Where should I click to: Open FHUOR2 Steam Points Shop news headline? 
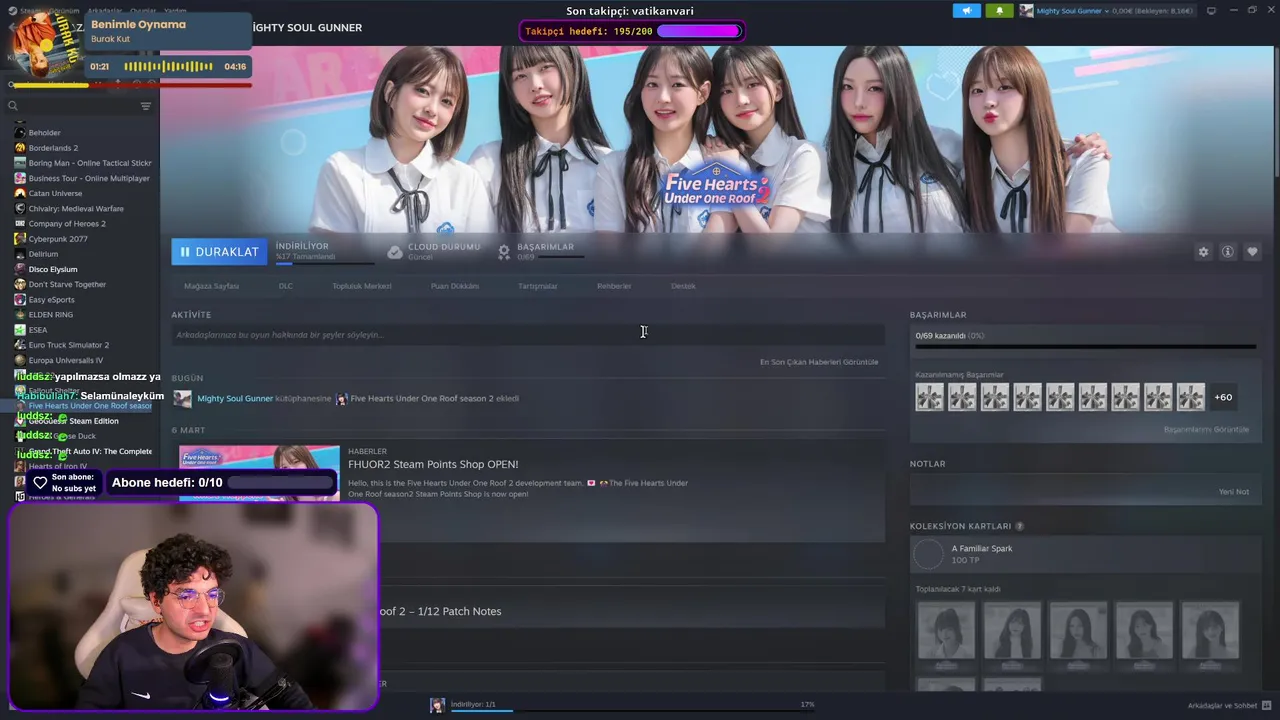(433, 464)
